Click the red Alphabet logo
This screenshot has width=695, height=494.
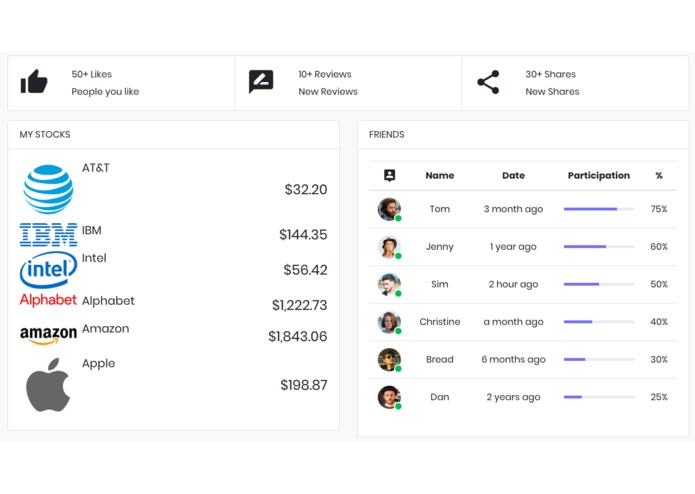48,300
